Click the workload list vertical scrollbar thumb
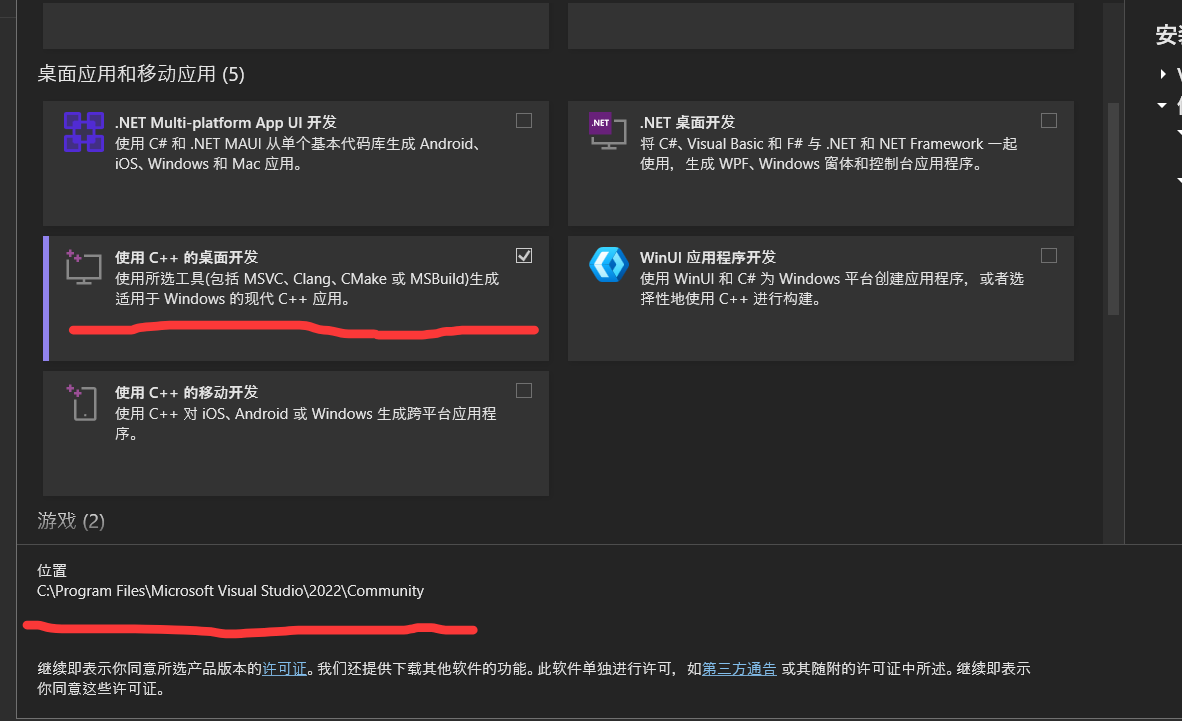Viewport: 1182px width, 721px height. 1112,208
